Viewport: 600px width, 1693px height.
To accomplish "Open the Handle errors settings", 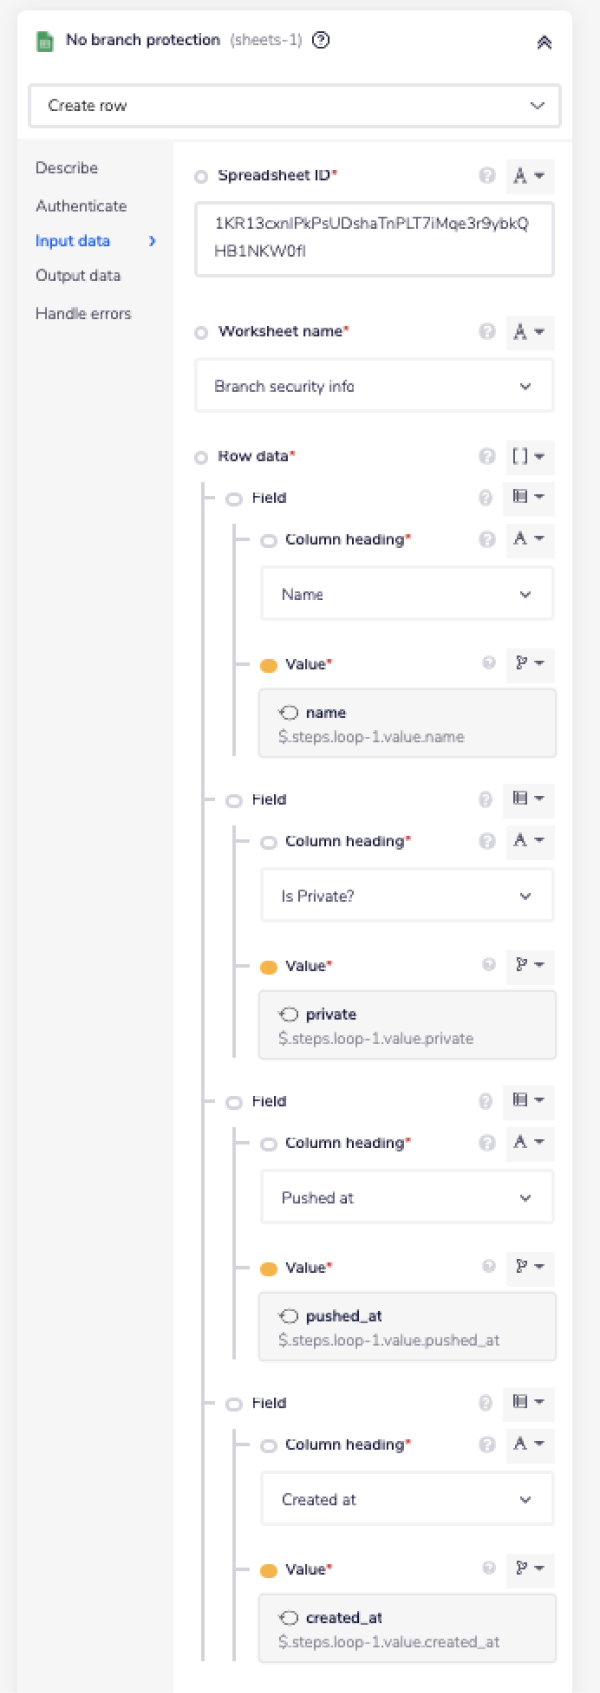I will [x=81, y=313].
